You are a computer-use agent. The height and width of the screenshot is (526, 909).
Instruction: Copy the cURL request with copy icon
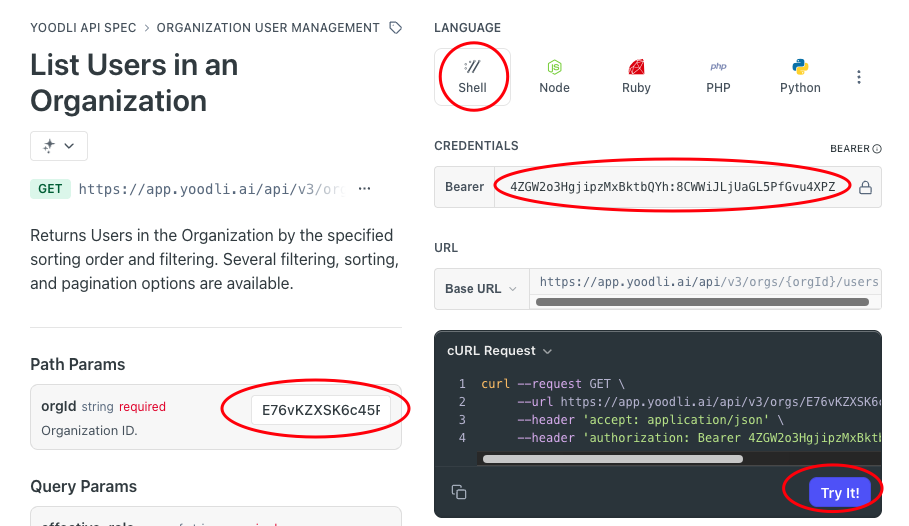[459, 492]
